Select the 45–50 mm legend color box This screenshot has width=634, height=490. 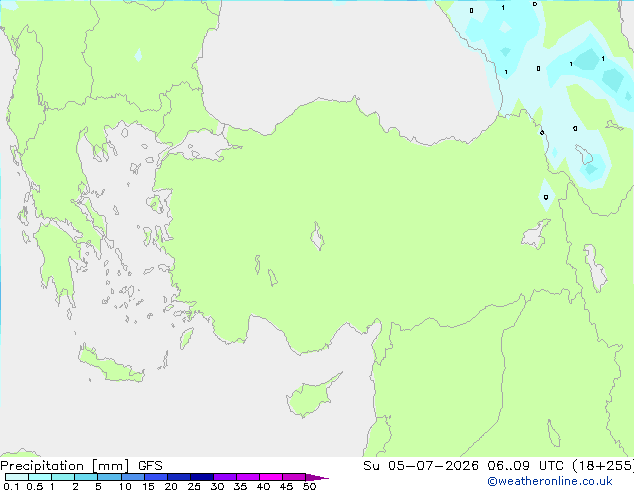(294, 477)
